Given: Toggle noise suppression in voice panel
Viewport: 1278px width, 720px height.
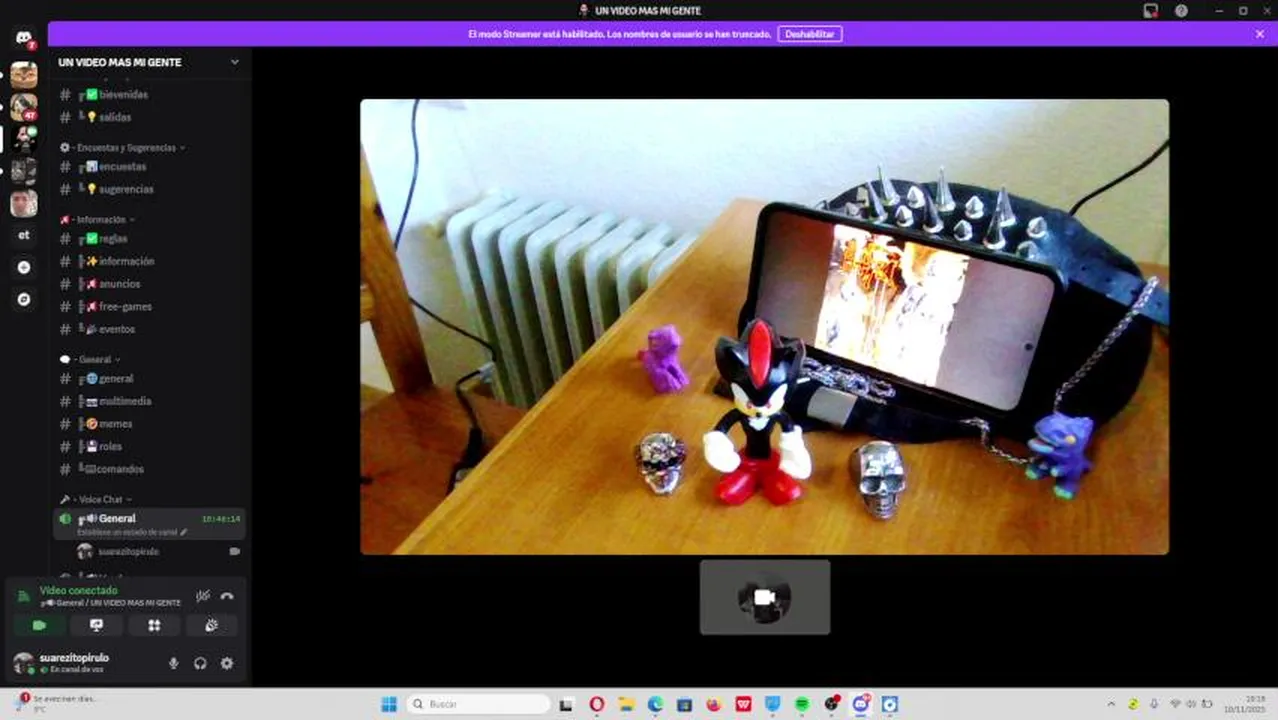Looking at the screenshot, I should coord(203,596).
